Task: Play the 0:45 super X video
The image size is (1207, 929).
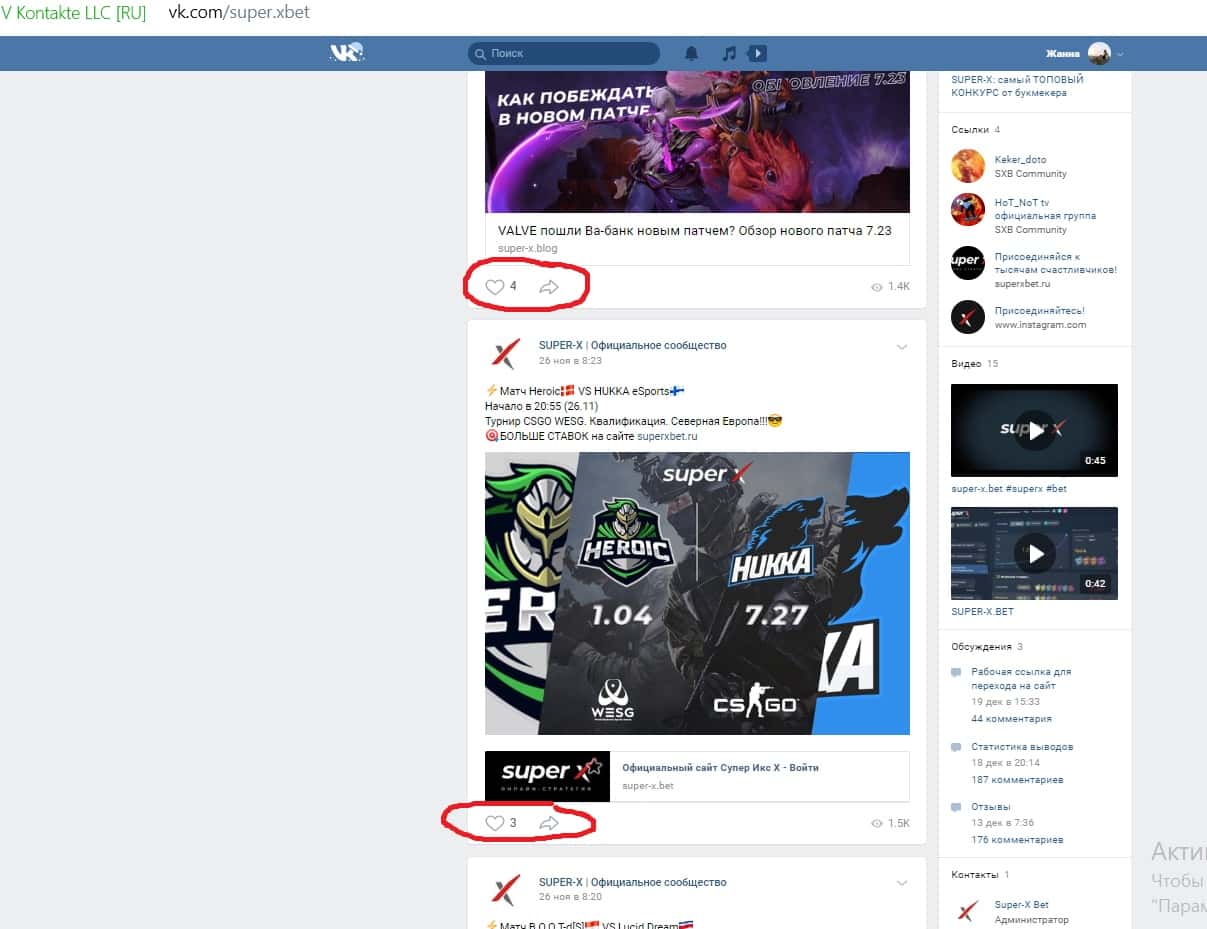Action: tap(1034, 430)
